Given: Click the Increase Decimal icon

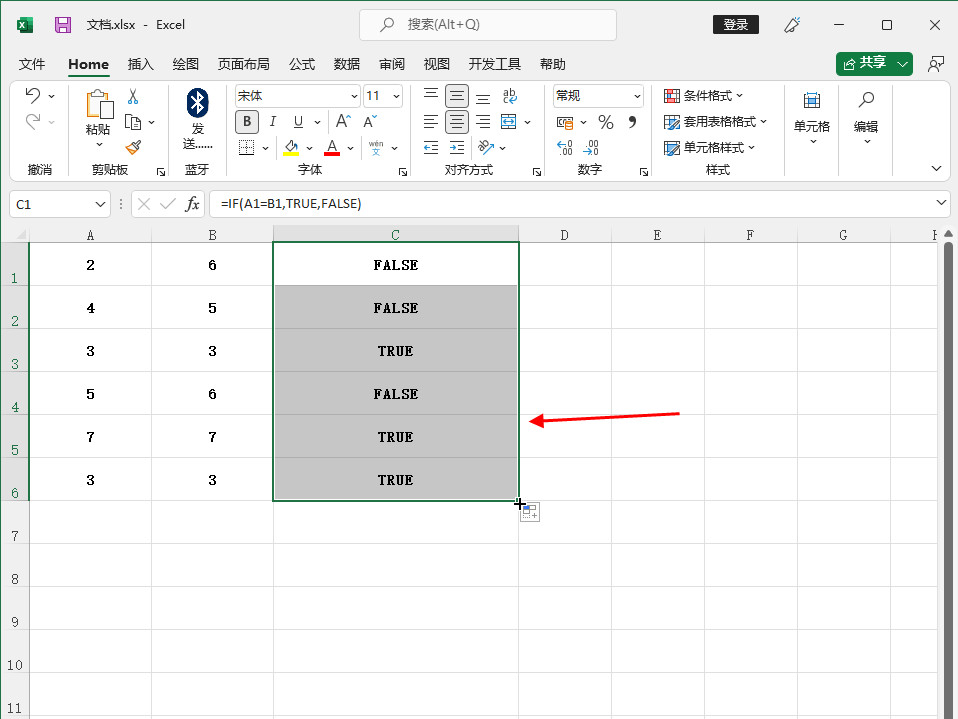Looking at the screenshot, I should pyautogui.click(x=565, y=147).
